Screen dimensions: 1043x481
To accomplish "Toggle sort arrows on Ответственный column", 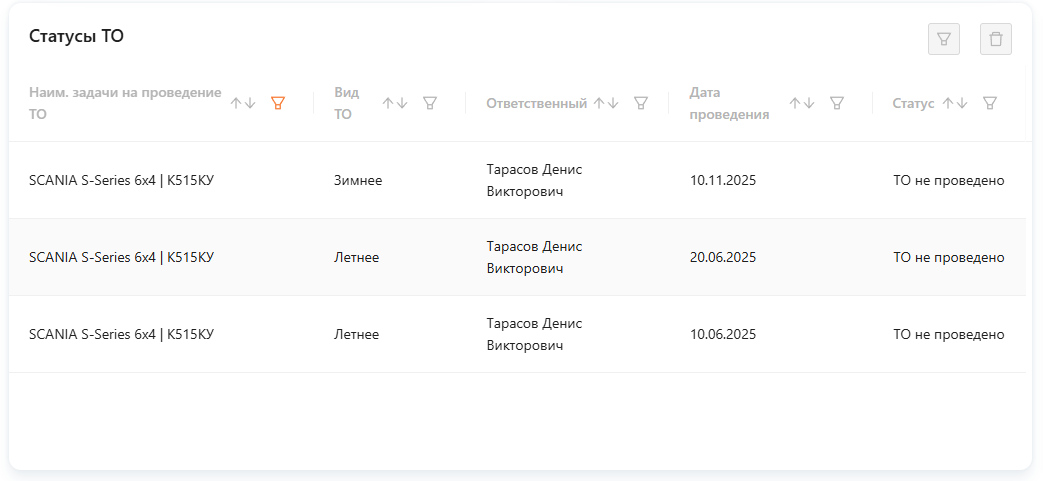I will [605, 103].
